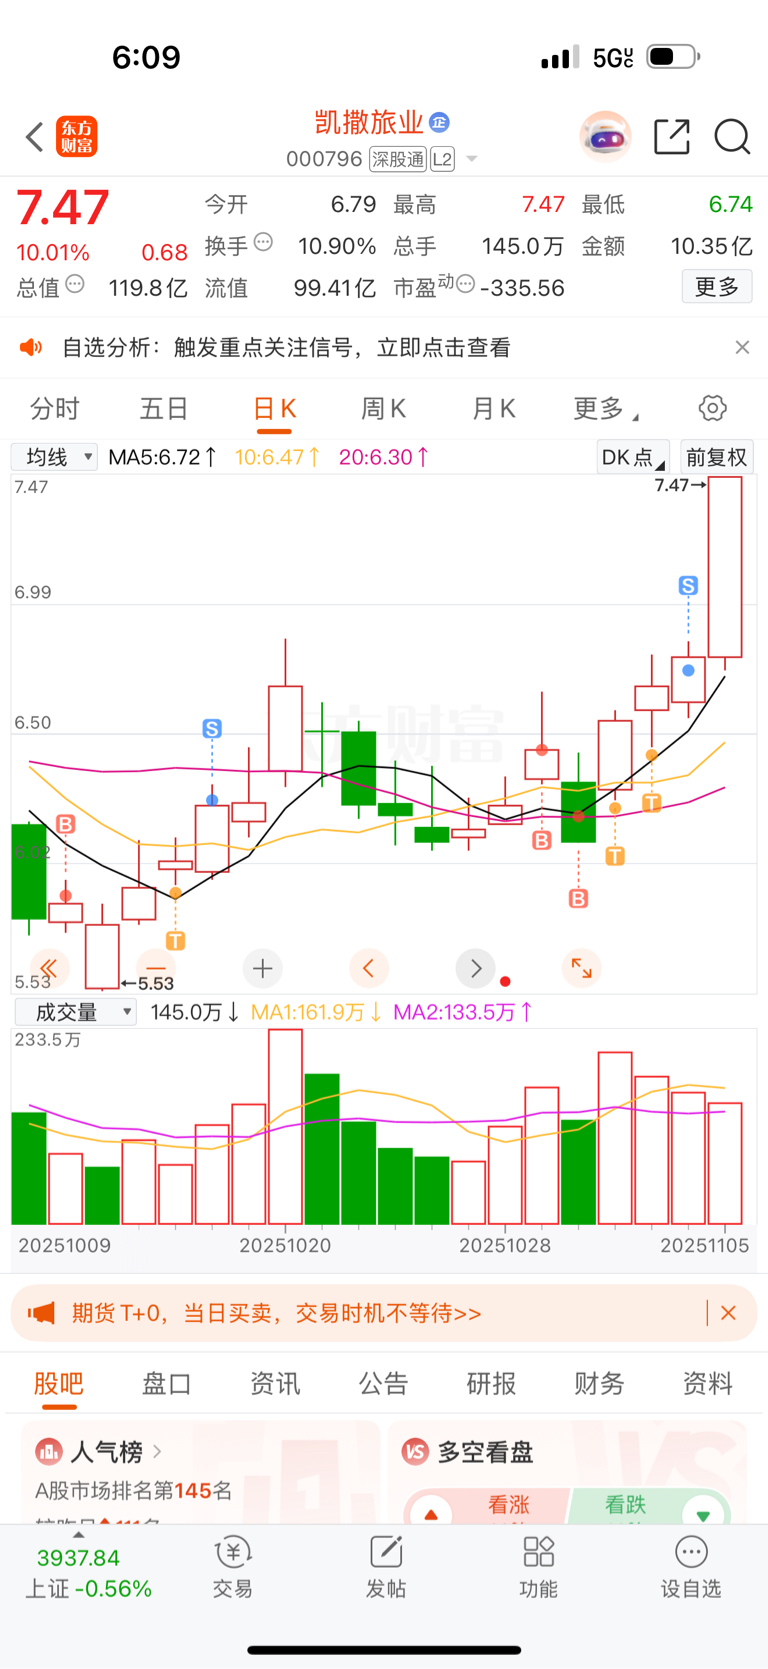The width and height of the screenshot is (768, 1669).
Task: Expand the 更多 chart periods dropdown
Action: pyautogui.click(x=606, y=408)
